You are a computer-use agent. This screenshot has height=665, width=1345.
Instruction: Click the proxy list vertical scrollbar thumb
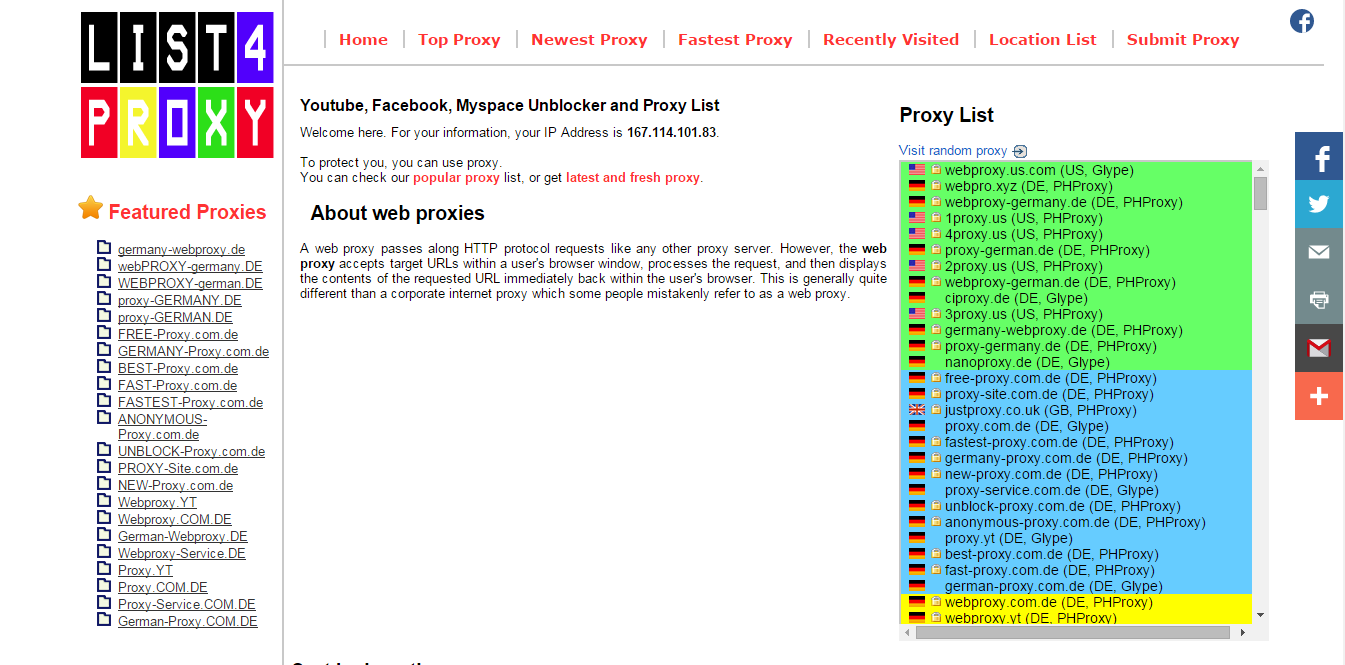click(1260, 192)
